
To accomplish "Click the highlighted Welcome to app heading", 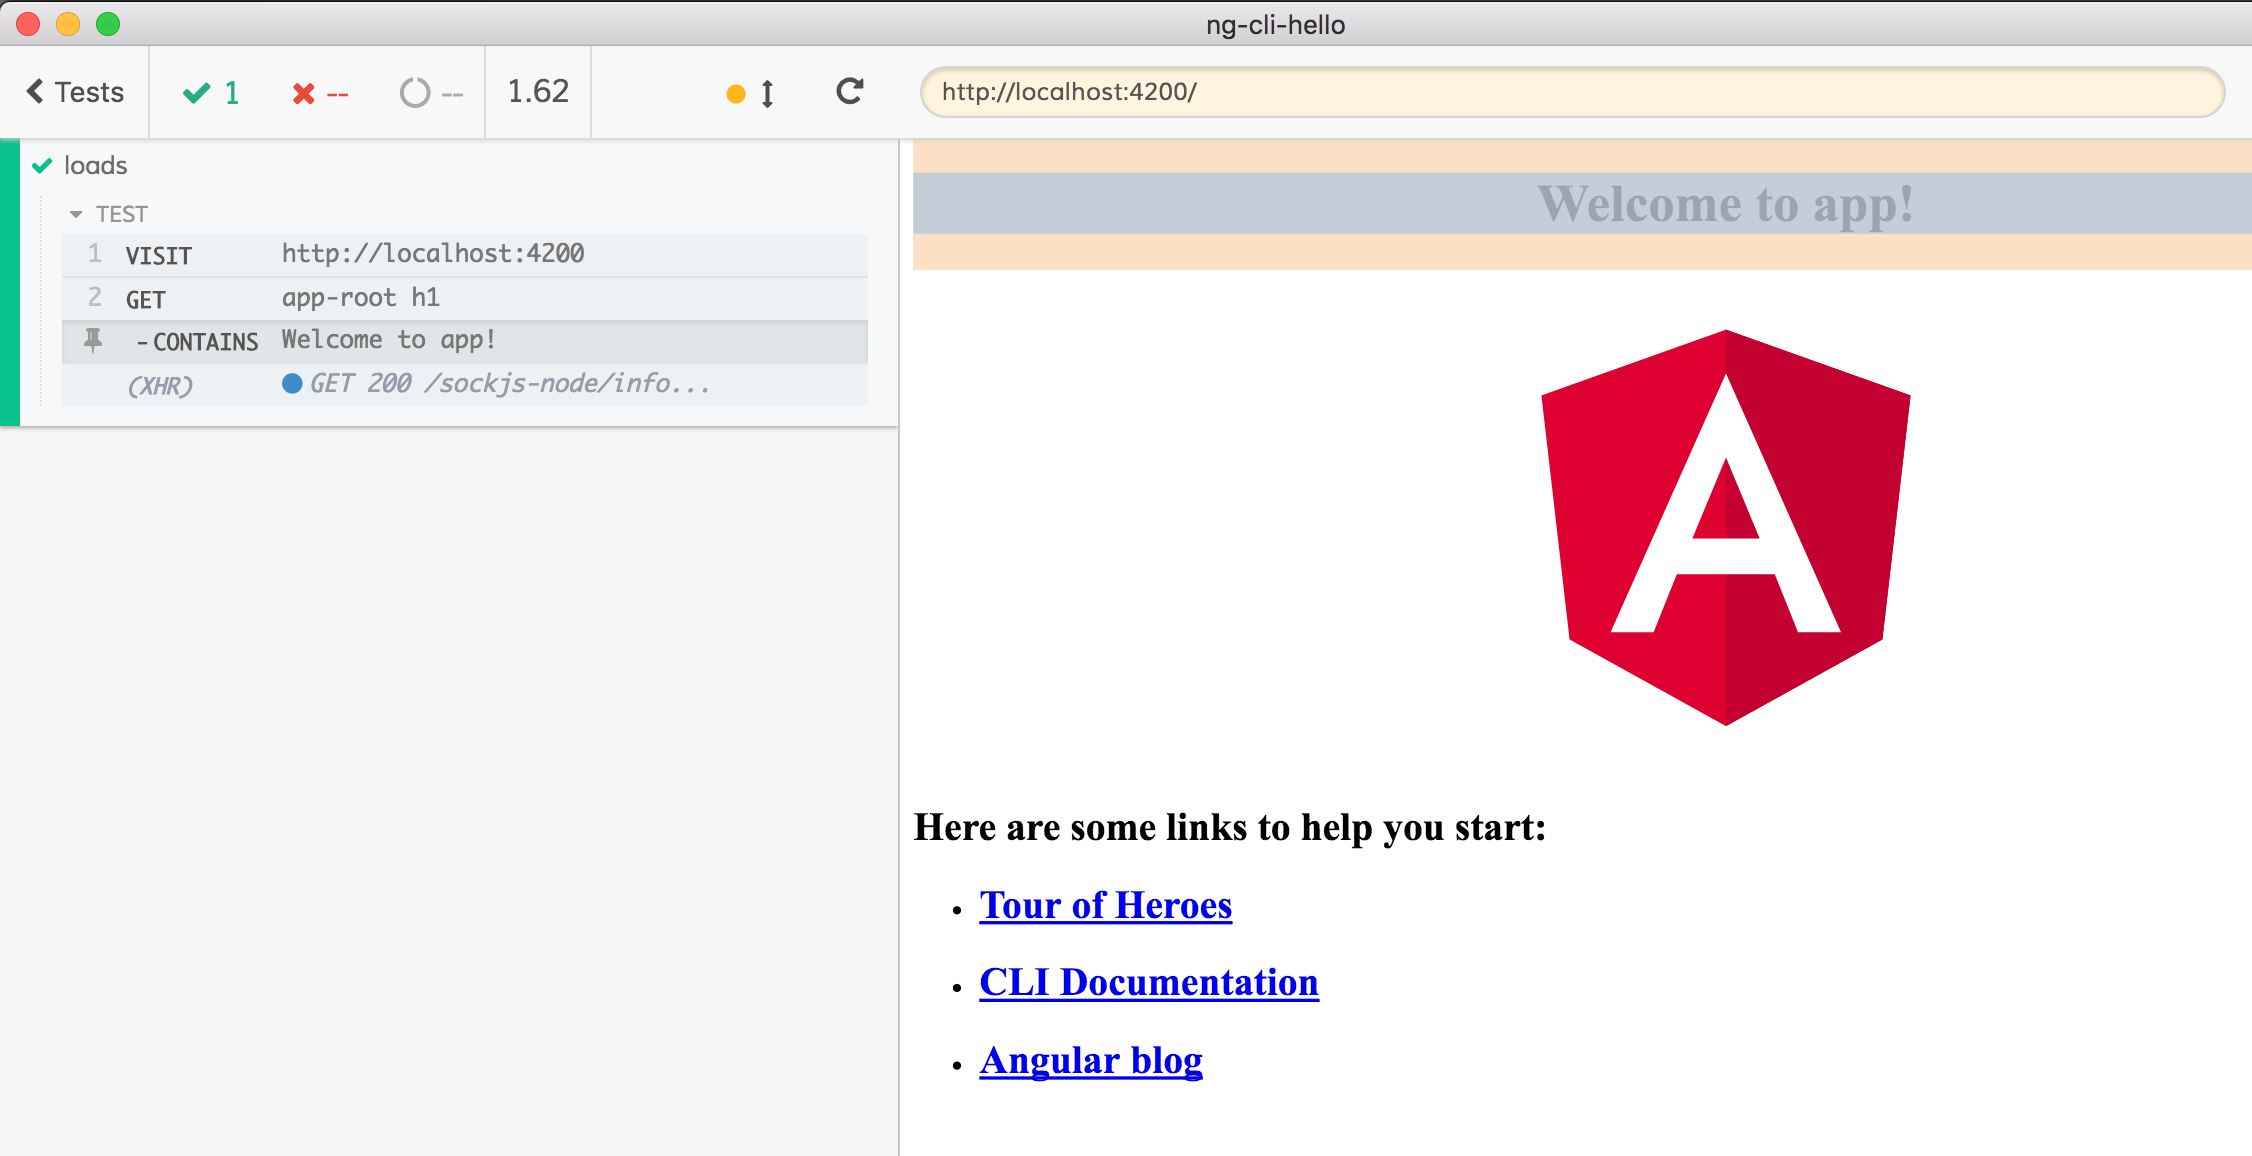I will (1724, 204).
